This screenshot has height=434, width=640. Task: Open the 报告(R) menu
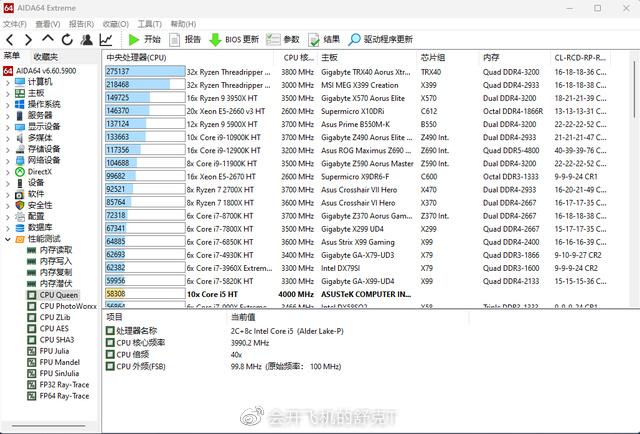click(x=81, y=24)
